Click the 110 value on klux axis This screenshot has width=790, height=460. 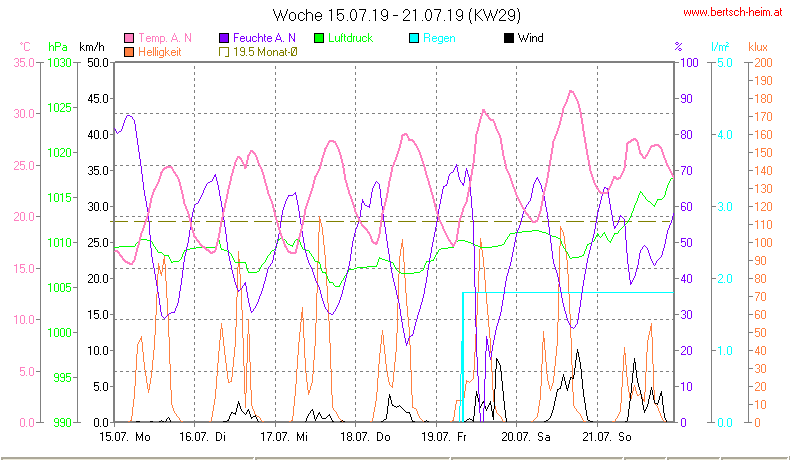click(x=763, y=225)
